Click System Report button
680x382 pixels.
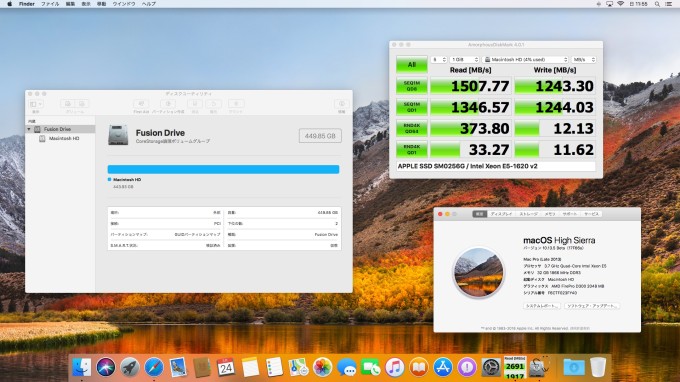pos(542,306)
